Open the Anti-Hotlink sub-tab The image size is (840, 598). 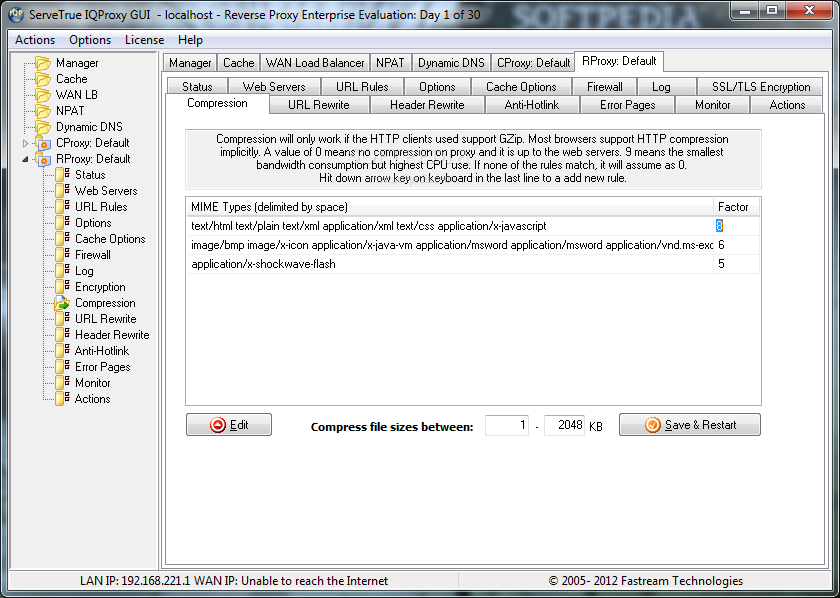pyautogui.click(x=531, y=105)
